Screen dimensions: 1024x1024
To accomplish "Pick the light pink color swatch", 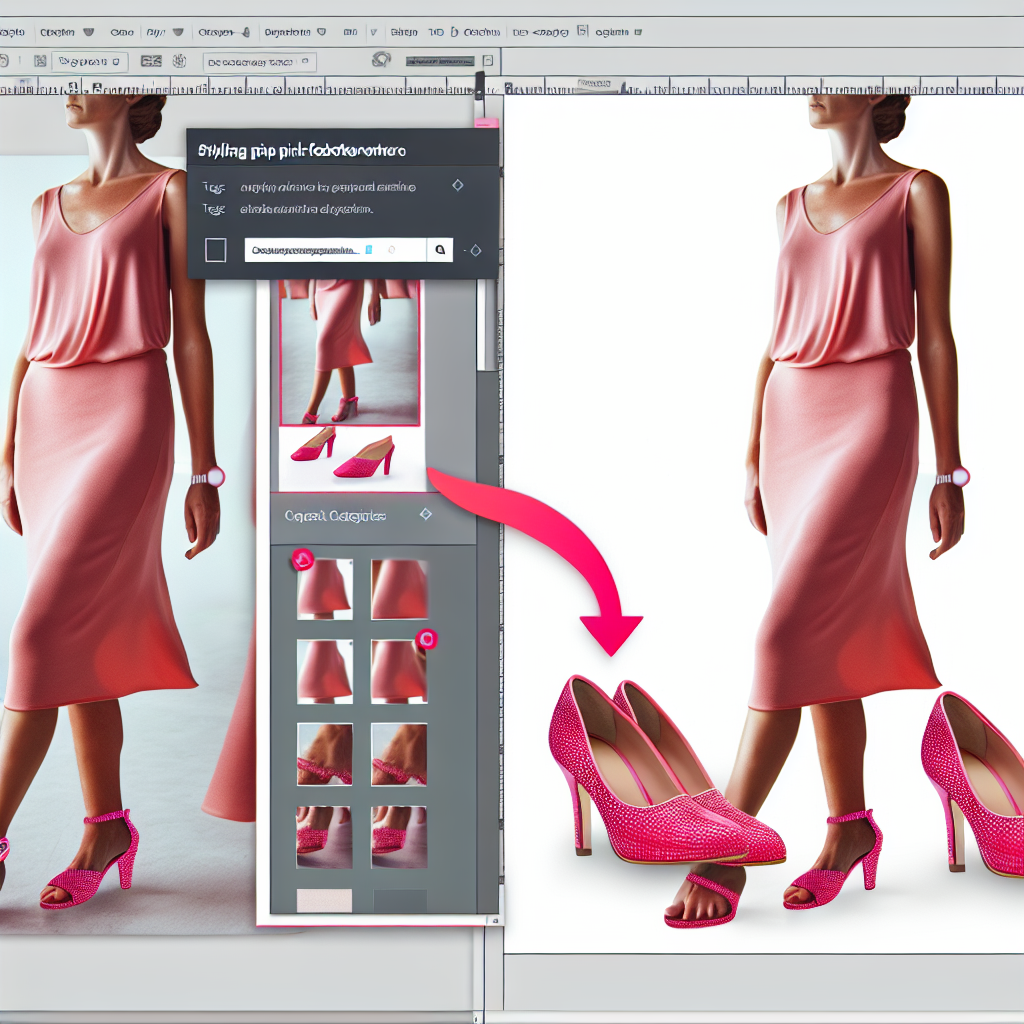I will click(325, 899).
